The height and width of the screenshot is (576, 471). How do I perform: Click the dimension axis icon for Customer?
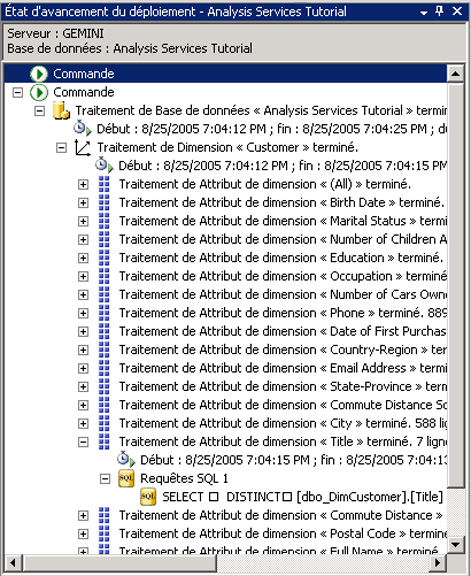[x=83, y=147]
